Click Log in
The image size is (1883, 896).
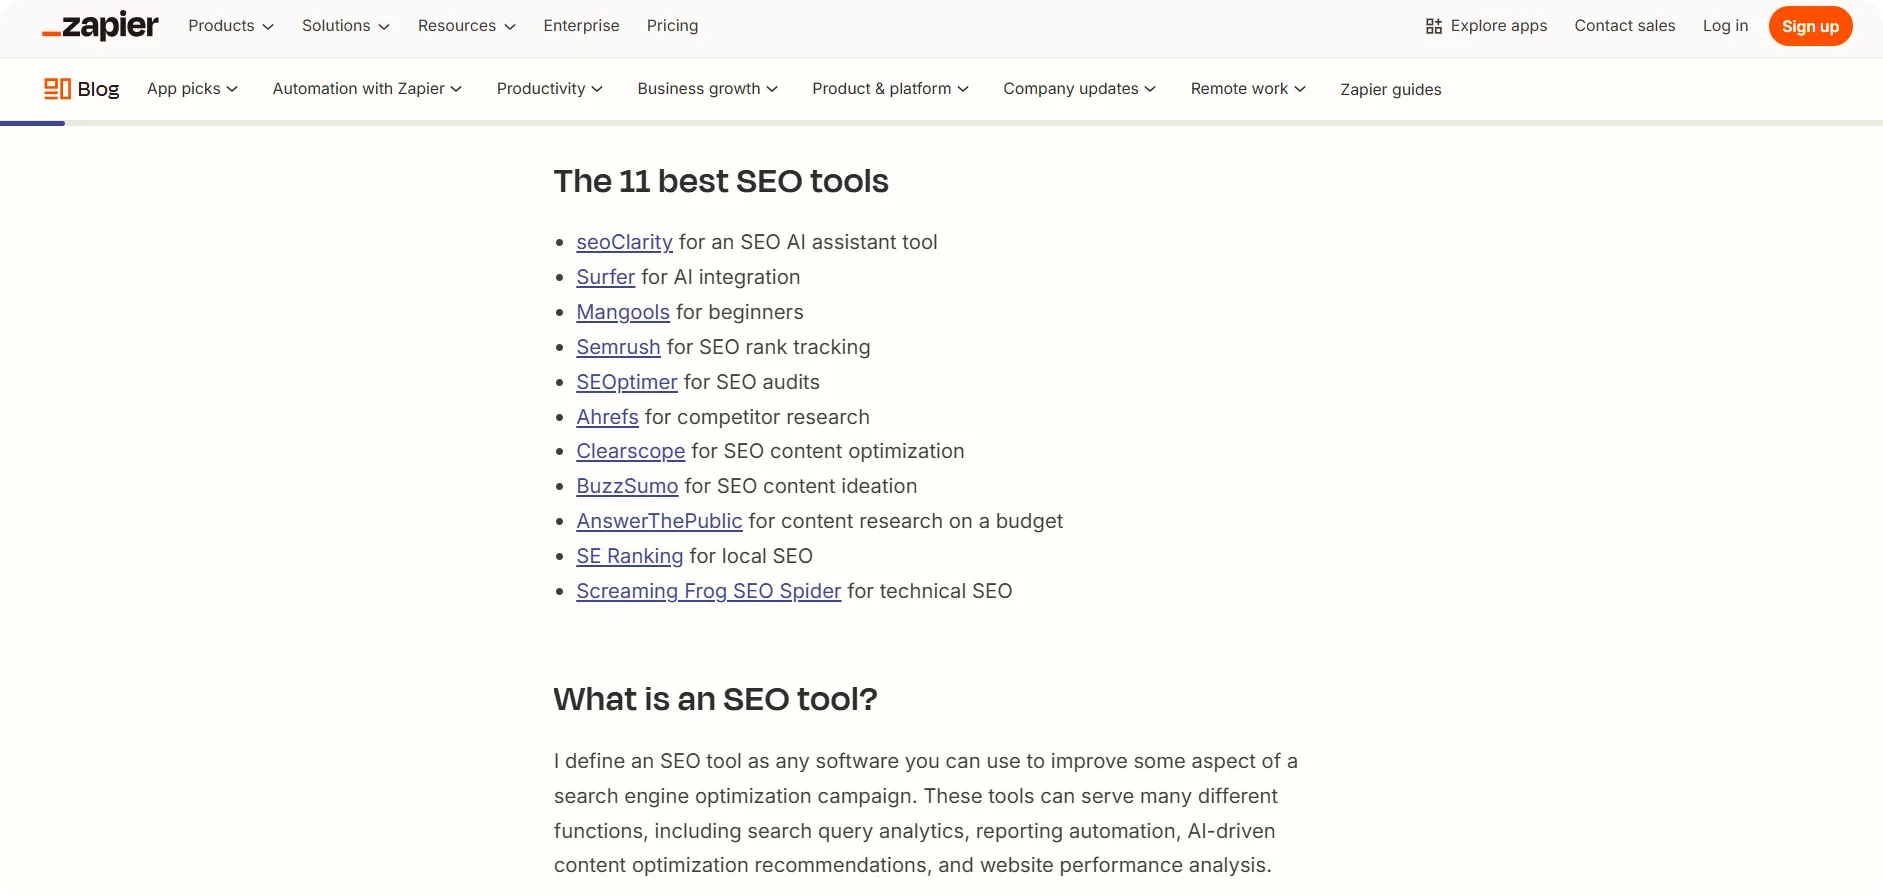[x=1726, y=26]
